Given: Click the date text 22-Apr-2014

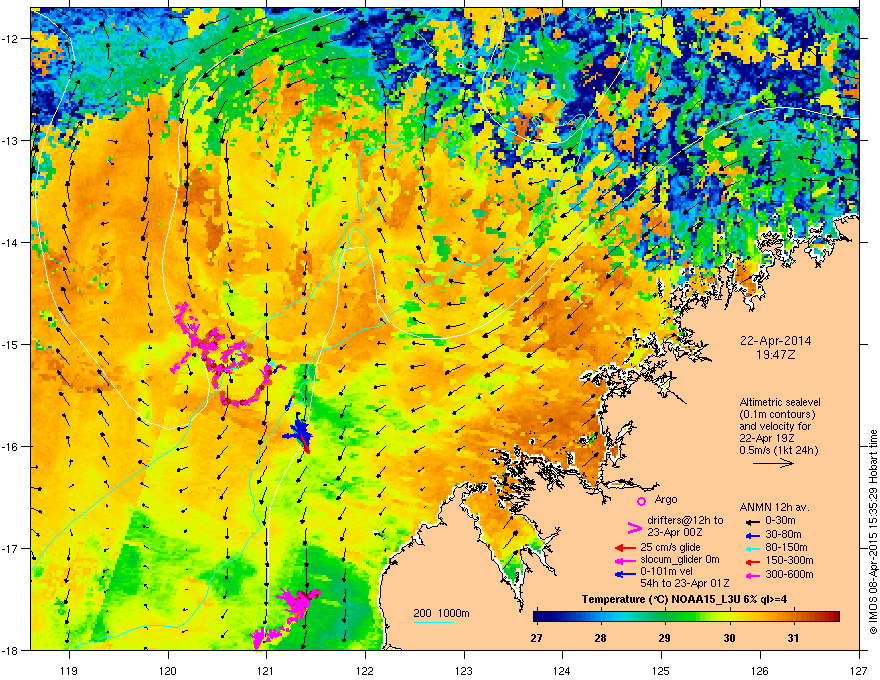Looking at the screenshot, I should pos(776,341).
